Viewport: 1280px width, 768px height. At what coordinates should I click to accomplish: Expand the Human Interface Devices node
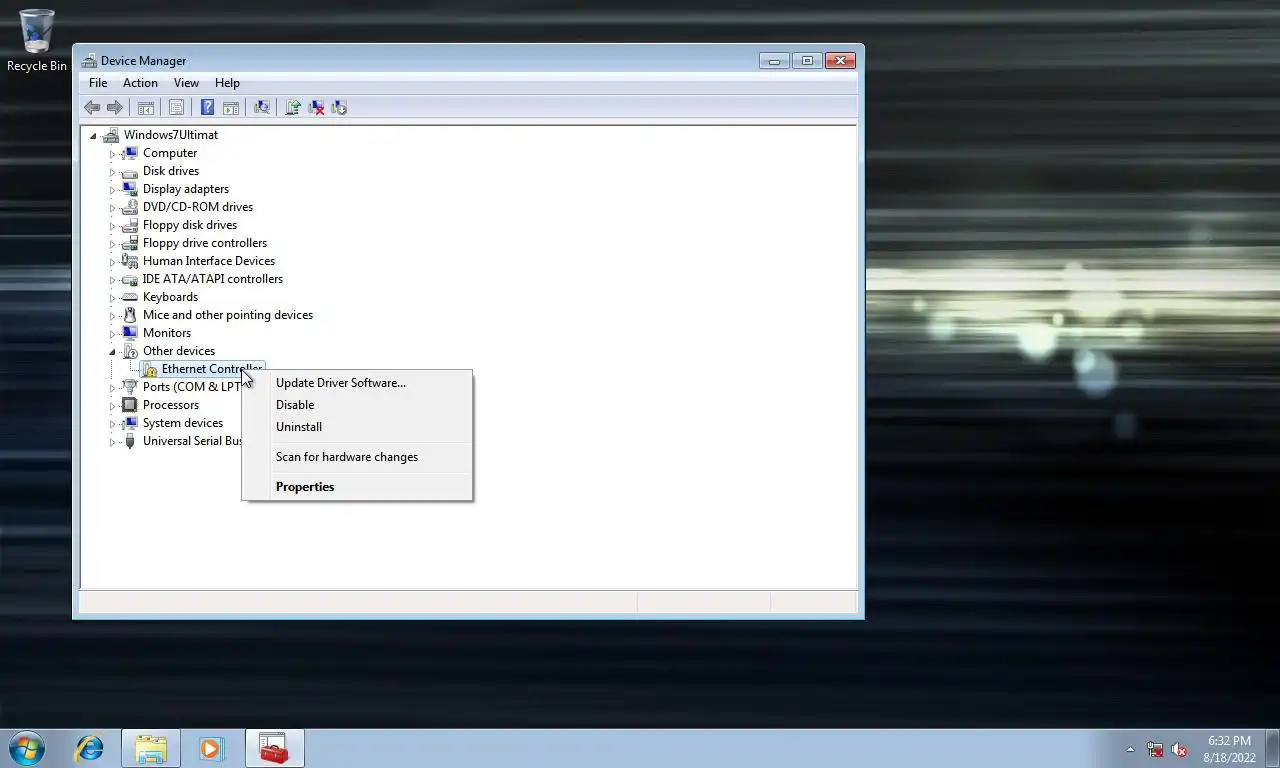(112, 262)
